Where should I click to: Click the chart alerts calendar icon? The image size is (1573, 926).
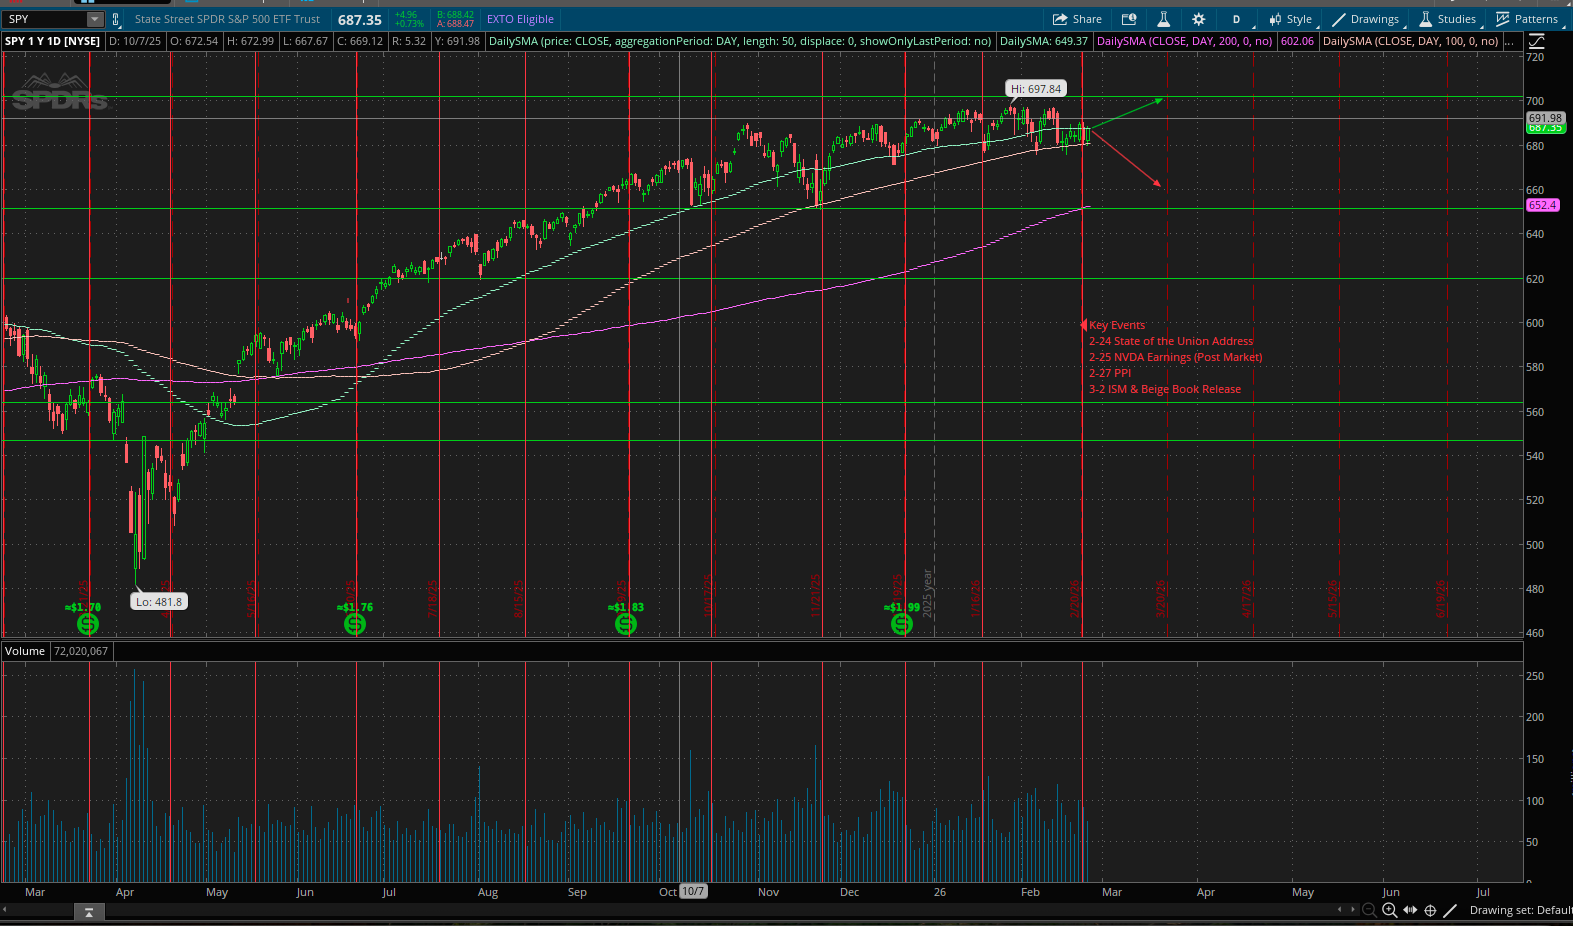click(1129, 19)
